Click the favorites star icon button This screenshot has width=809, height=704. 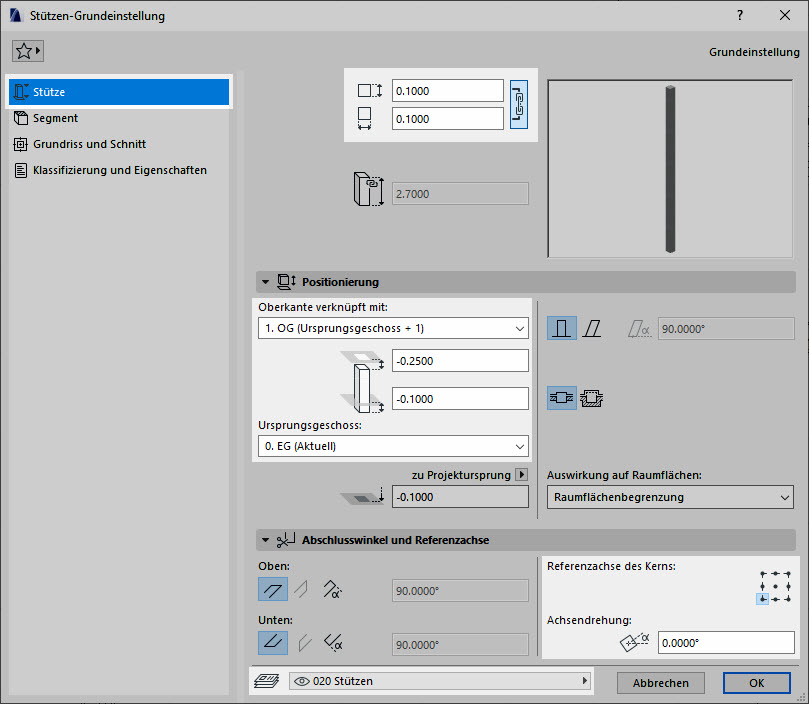pyautogui.click(x=27, y=51)
